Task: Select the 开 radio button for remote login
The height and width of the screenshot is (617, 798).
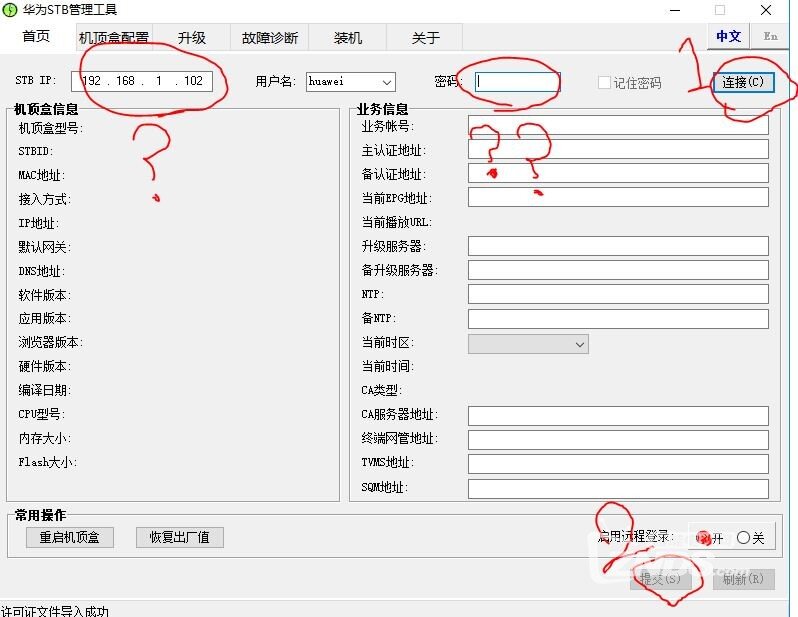Action: tap(704, 538)
